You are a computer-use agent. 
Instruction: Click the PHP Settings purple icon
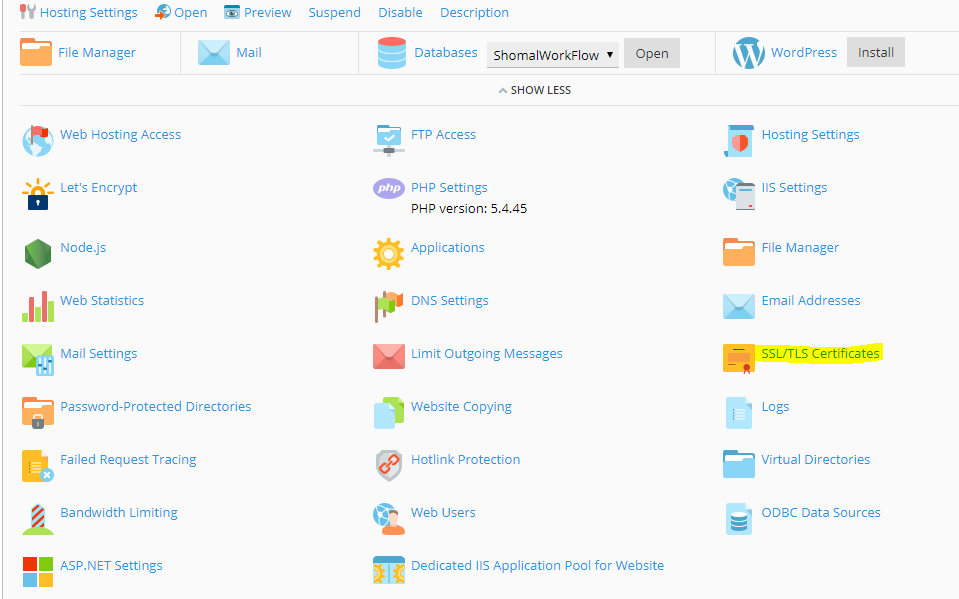coord(388,189)
